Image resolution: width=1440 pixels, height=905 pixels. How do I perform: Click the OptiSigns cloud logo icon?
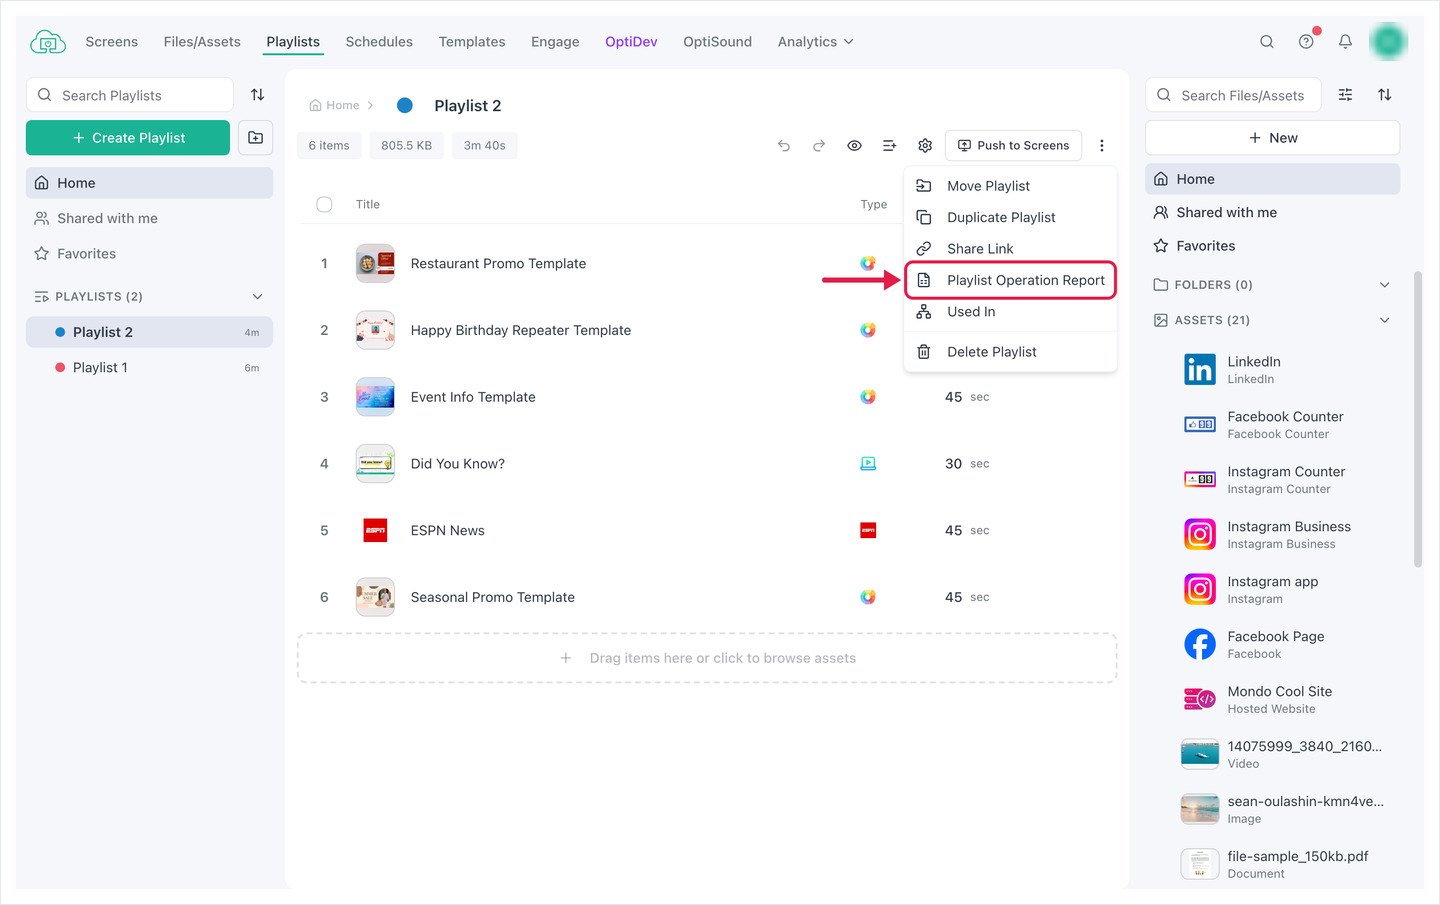click(x=48, y=42)
